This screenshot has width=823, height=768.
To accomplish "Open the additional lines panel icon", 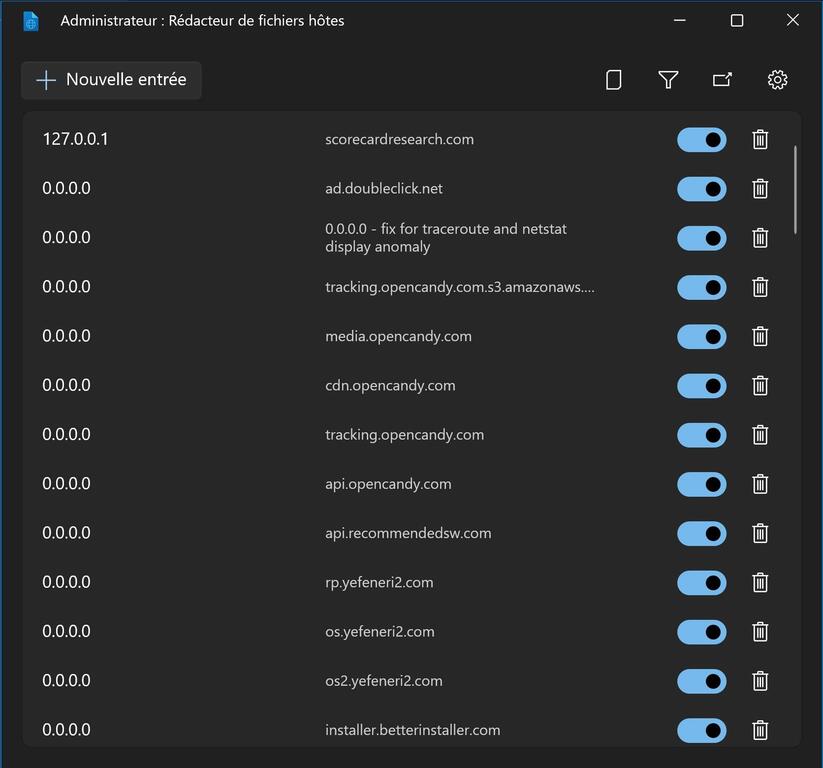I will (x=614, y=80).
